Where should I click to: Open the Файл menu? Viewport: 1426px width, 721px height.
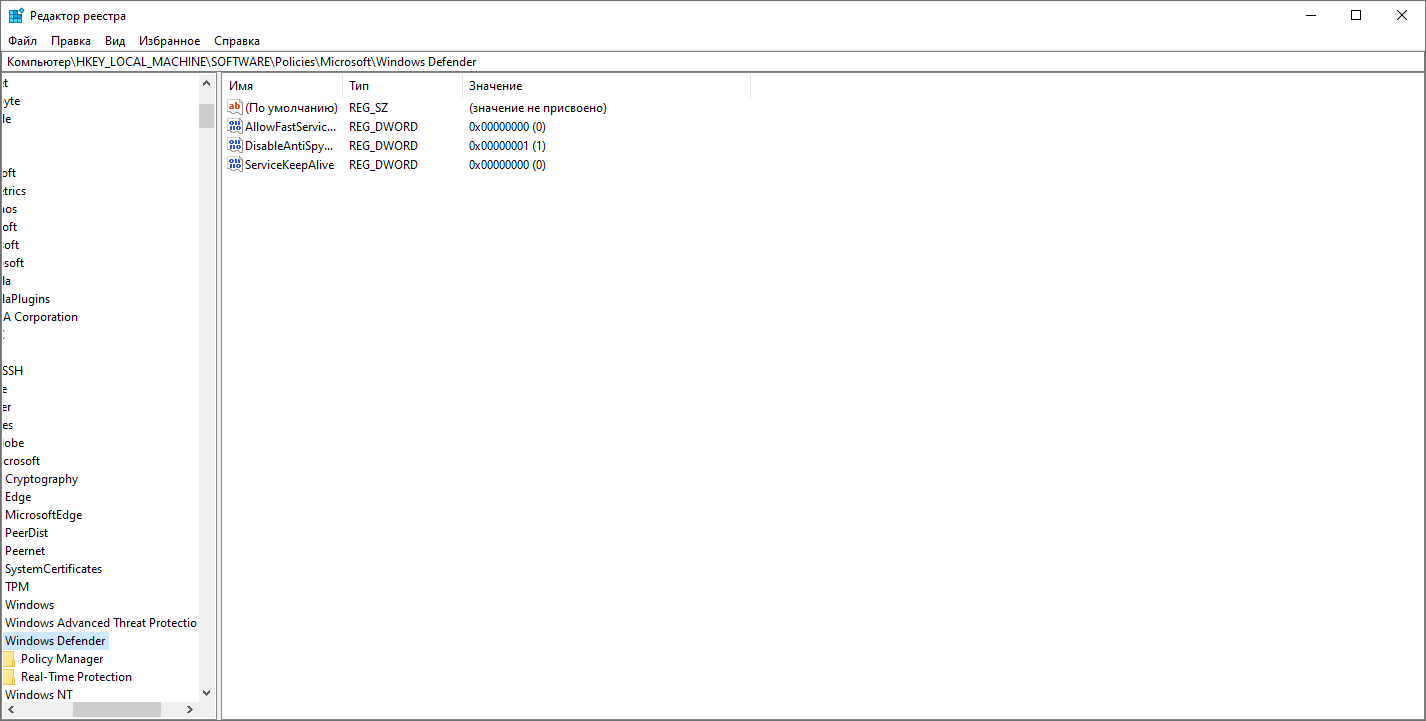click(x=22, y=41)
